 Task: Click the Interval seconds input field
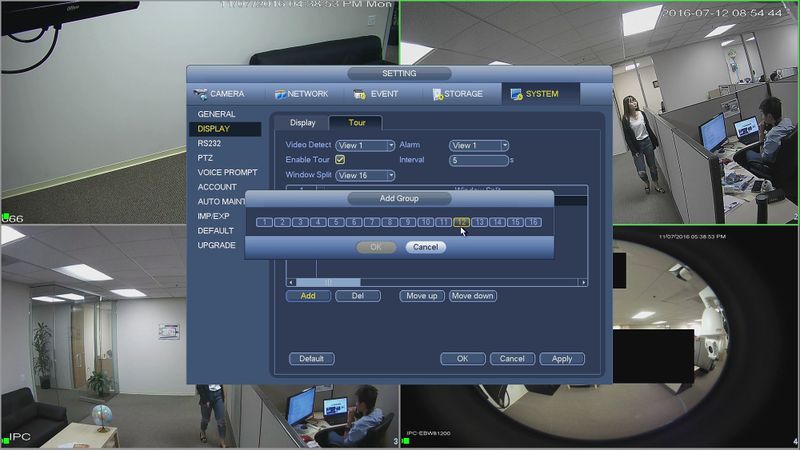click(479, 160)
